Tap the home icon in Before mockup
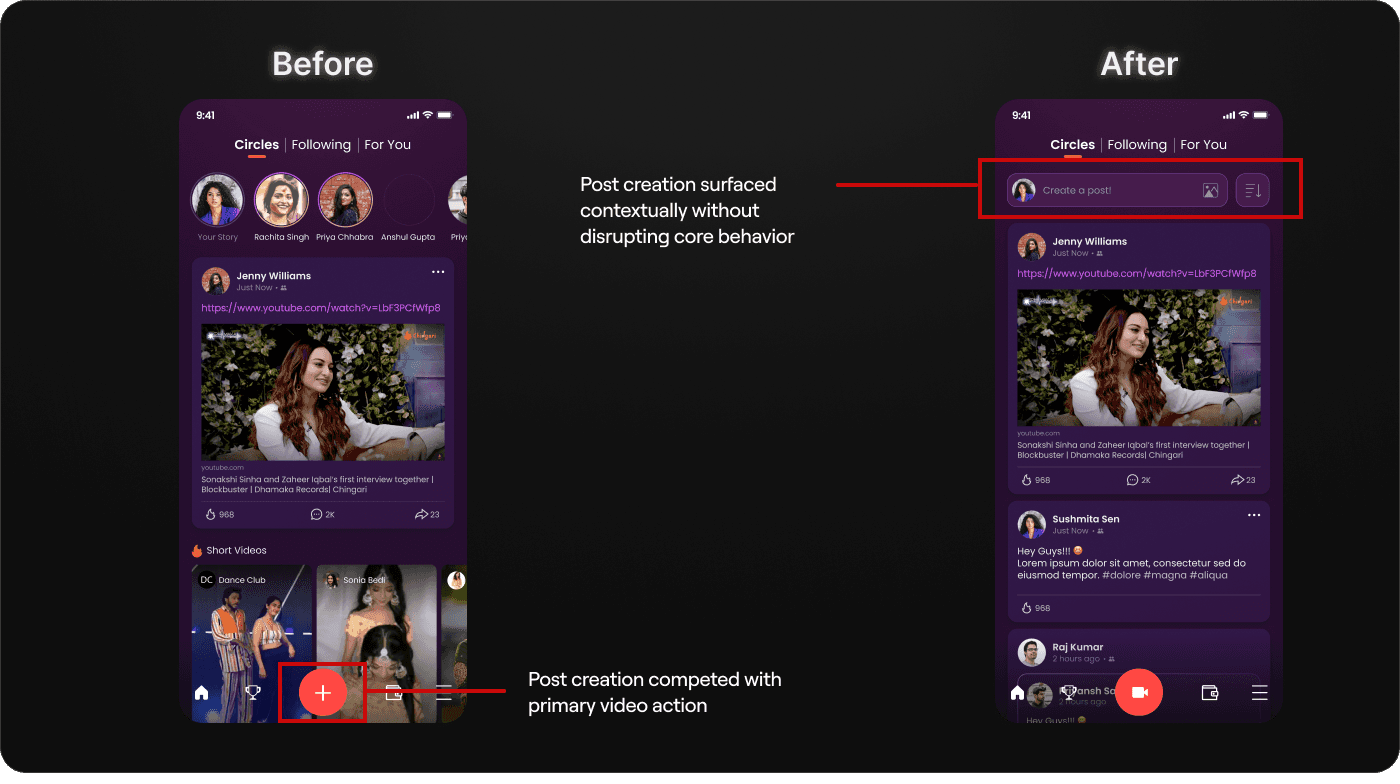This screenshot has width=1400, height=784. 201,692
